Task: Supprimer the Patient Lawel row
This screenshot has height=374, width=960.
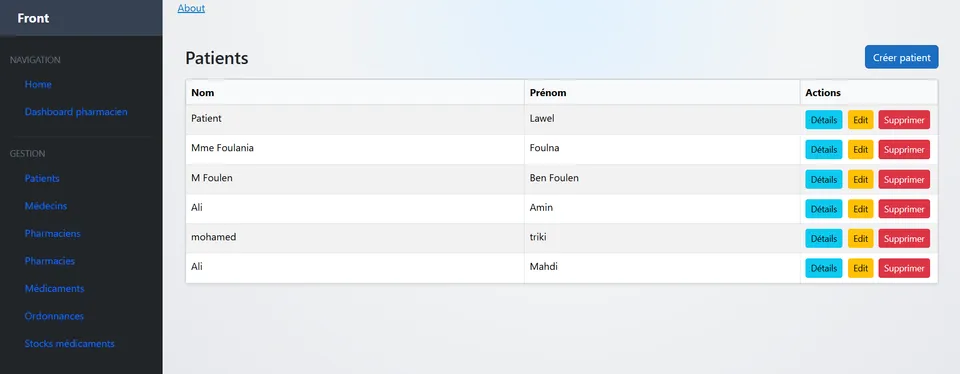Action: [x=904, y=120]
